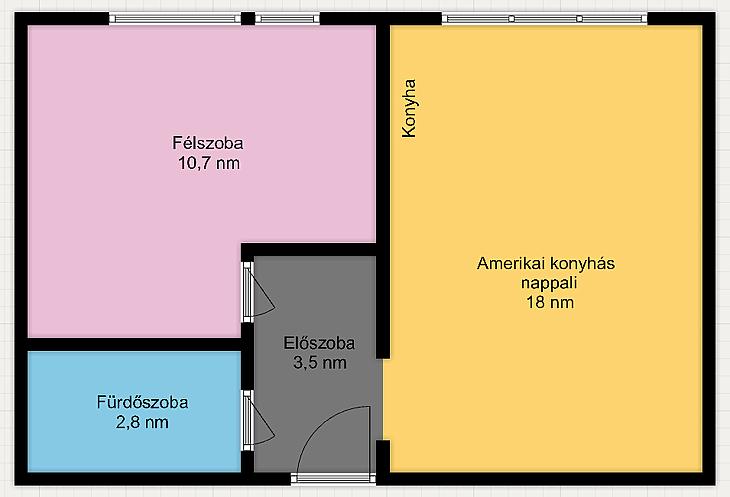Select the blue Fürdőszoba room

[x=134, y=411]
